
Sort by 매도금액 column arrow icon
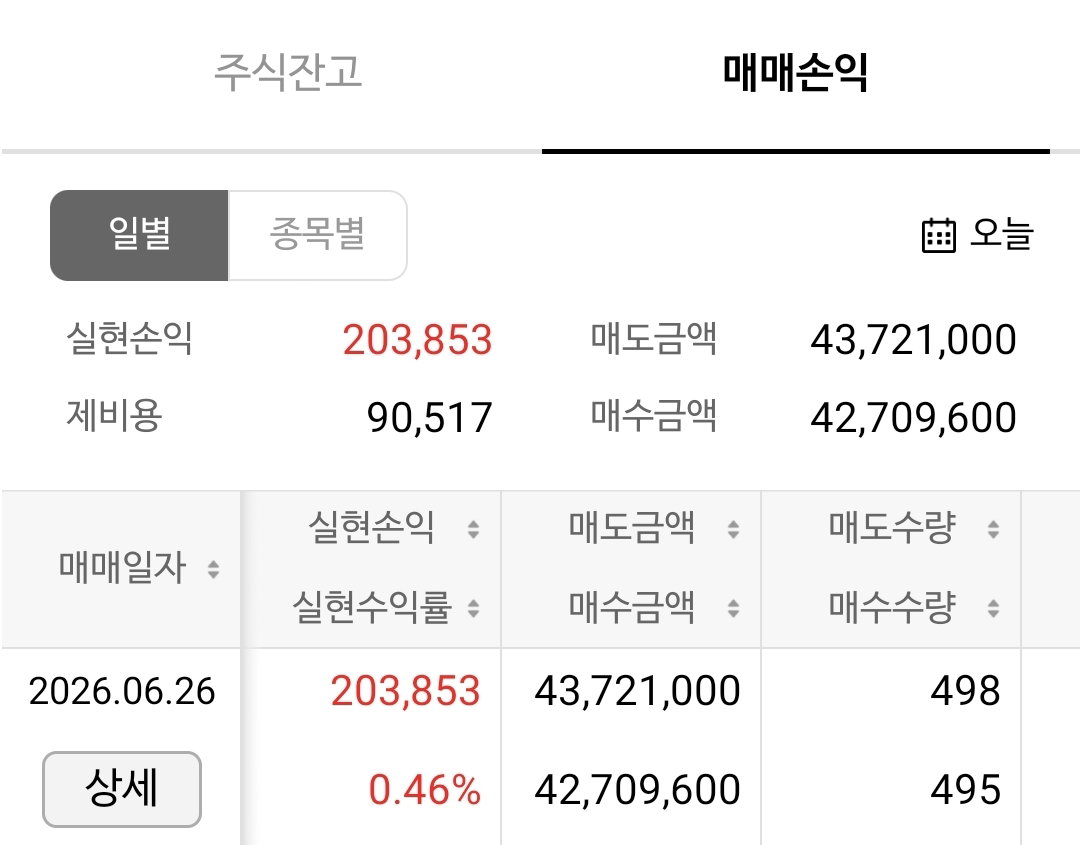point(734,529)
